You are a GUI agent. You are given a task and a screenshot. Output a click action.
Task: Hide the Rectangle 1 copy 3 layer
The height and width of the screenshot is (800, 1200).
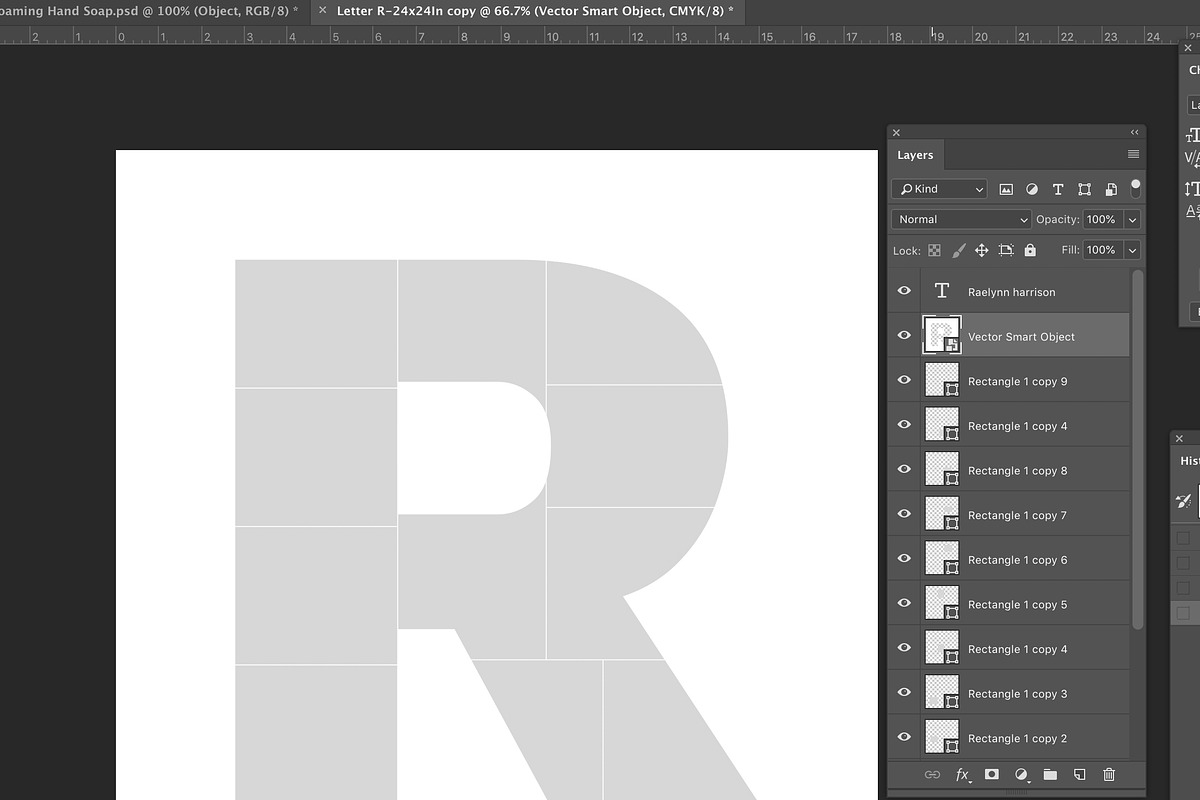coord(904,692)
